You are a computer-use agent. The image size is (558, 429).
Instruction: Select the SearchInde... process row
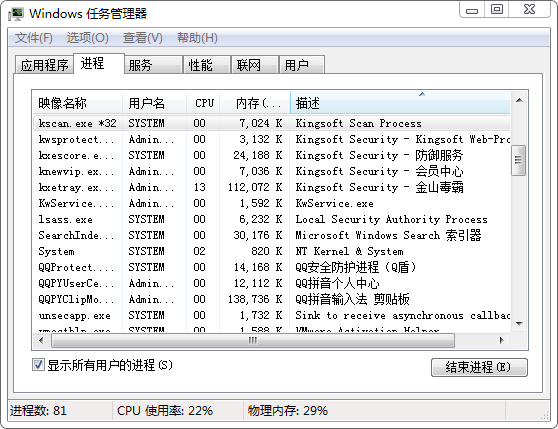click(272, 235)
